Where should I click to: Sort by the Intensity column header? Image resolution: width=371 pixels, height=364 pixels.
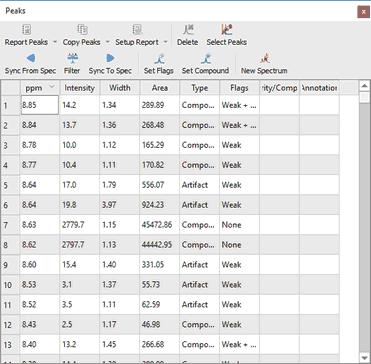coord(80,88)
